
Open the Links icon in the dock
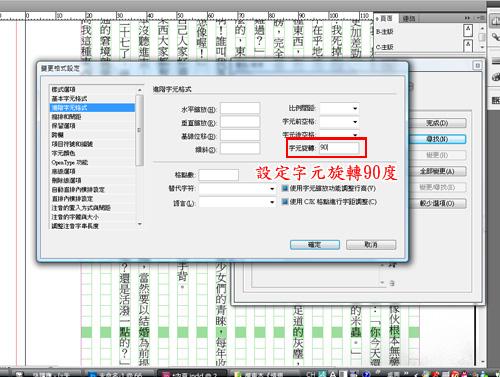[495, 37]
